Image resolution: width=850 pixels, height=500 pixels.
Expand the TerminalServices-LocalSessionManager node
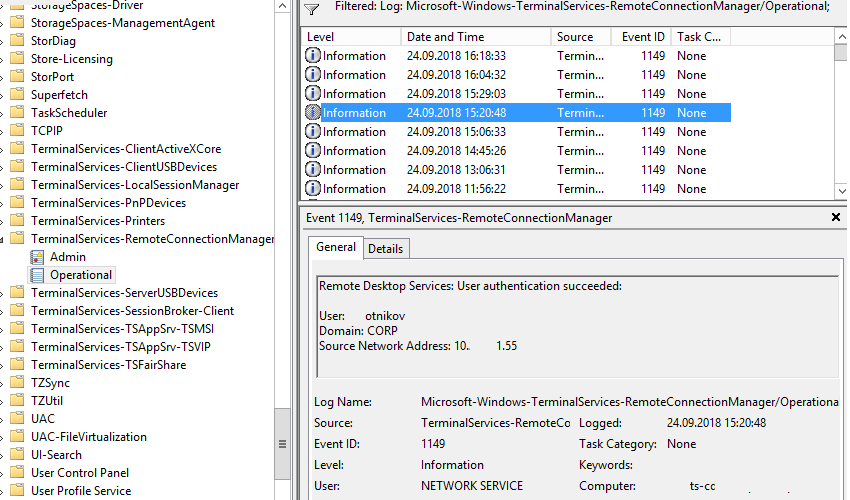point(4,185)
